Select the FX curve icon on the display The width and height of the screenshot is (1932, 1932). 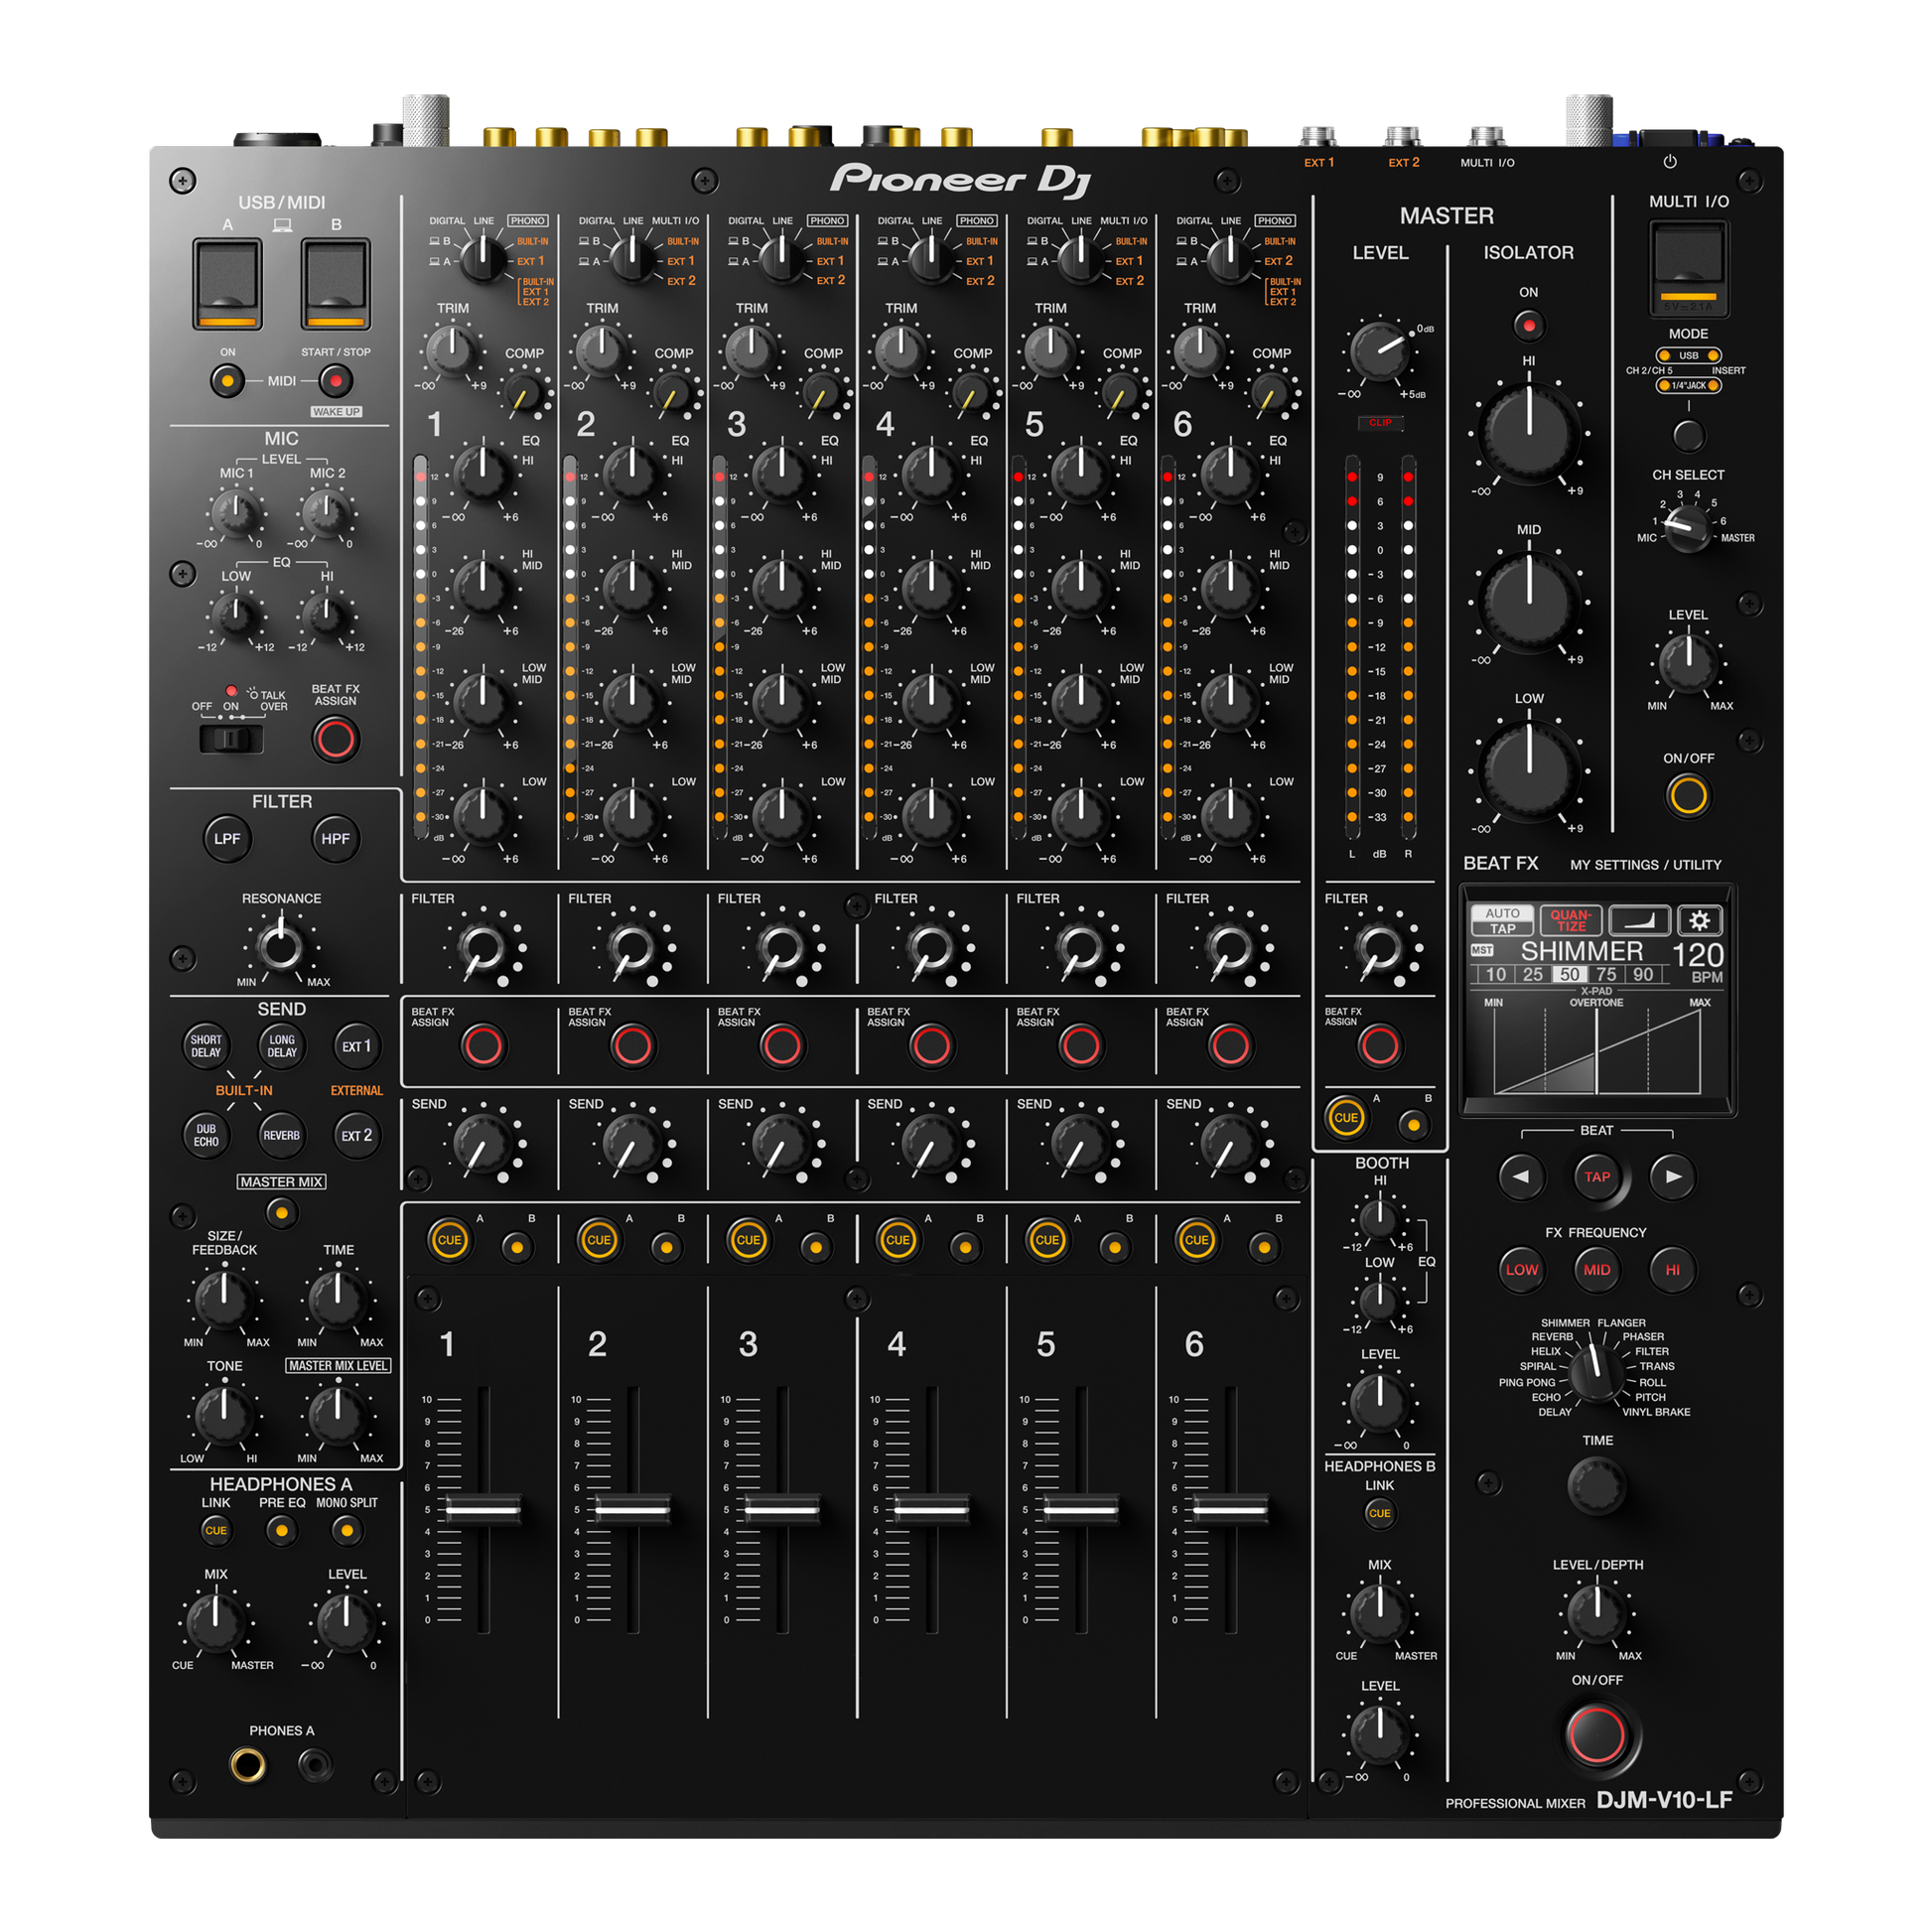[x=1640, y=919]
